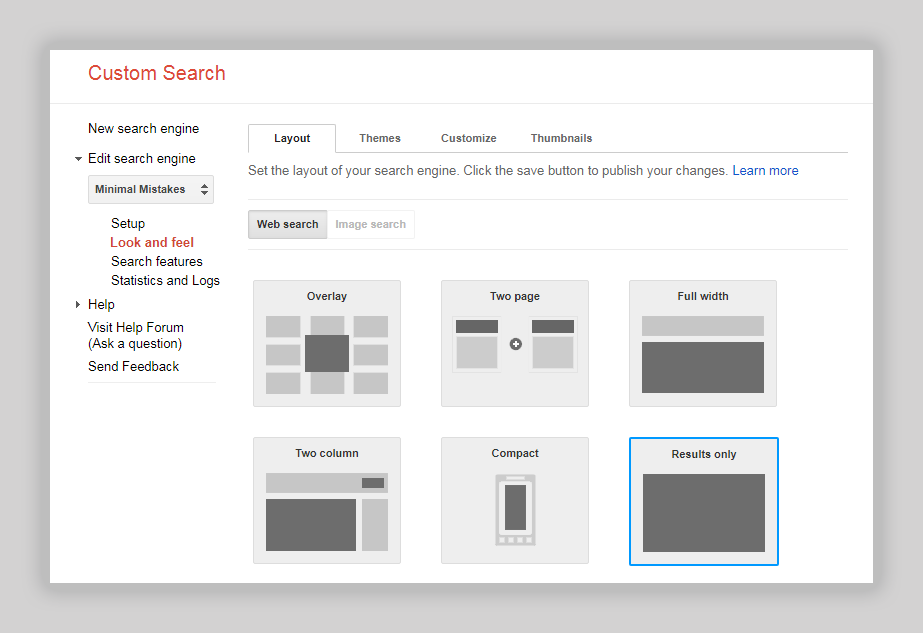Switch to the Customize tab
Image resolution: width=923 pixels, height=633 pixels.
coord(467,138)
